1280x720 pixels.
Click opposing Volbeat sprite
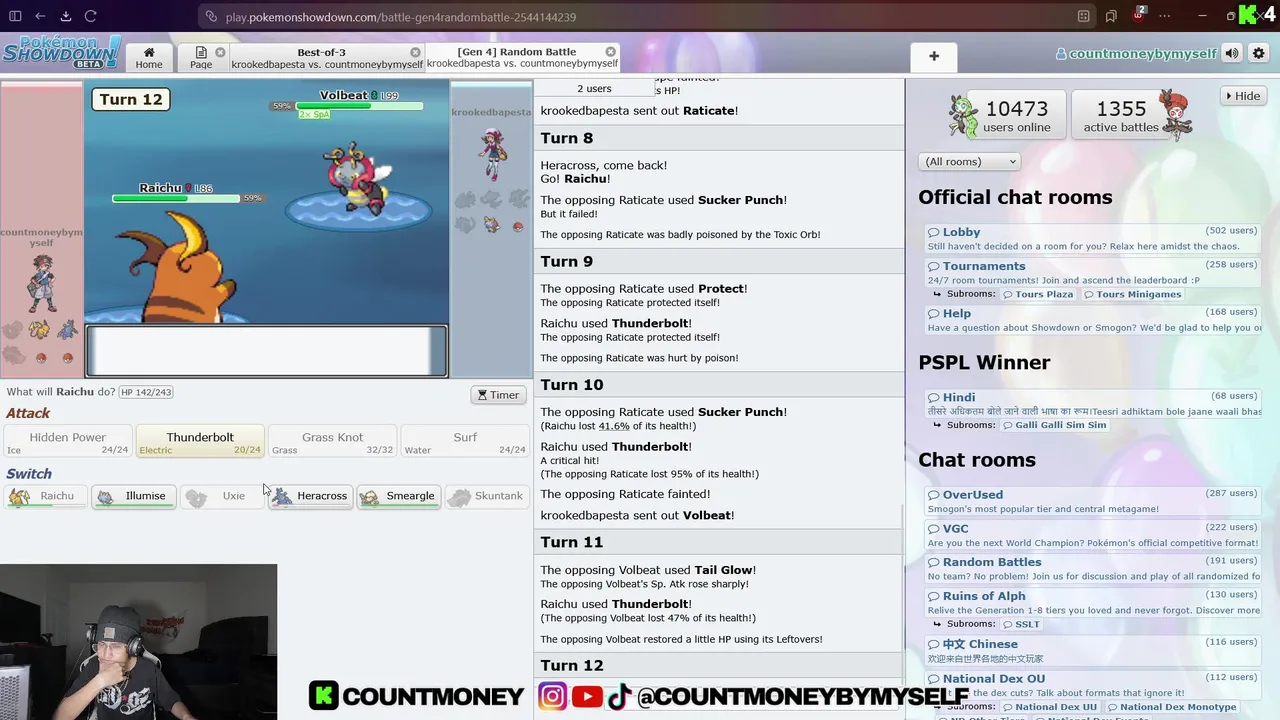point(357,178)
